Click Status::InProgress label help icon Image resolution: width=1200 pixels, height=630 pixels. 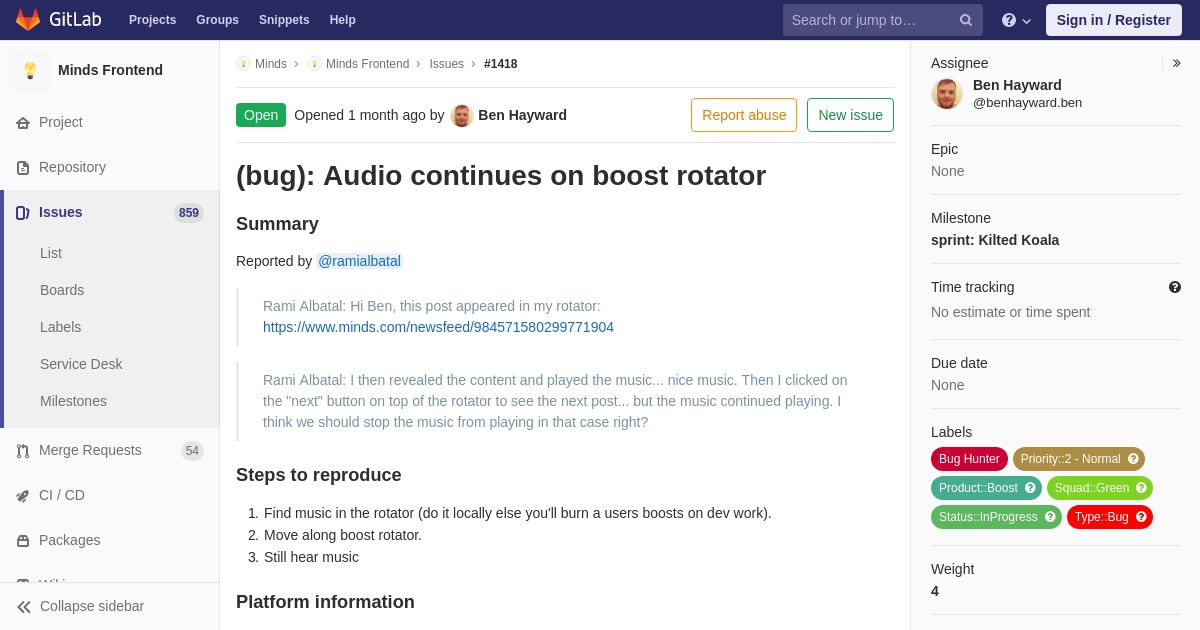point(1050,517)
